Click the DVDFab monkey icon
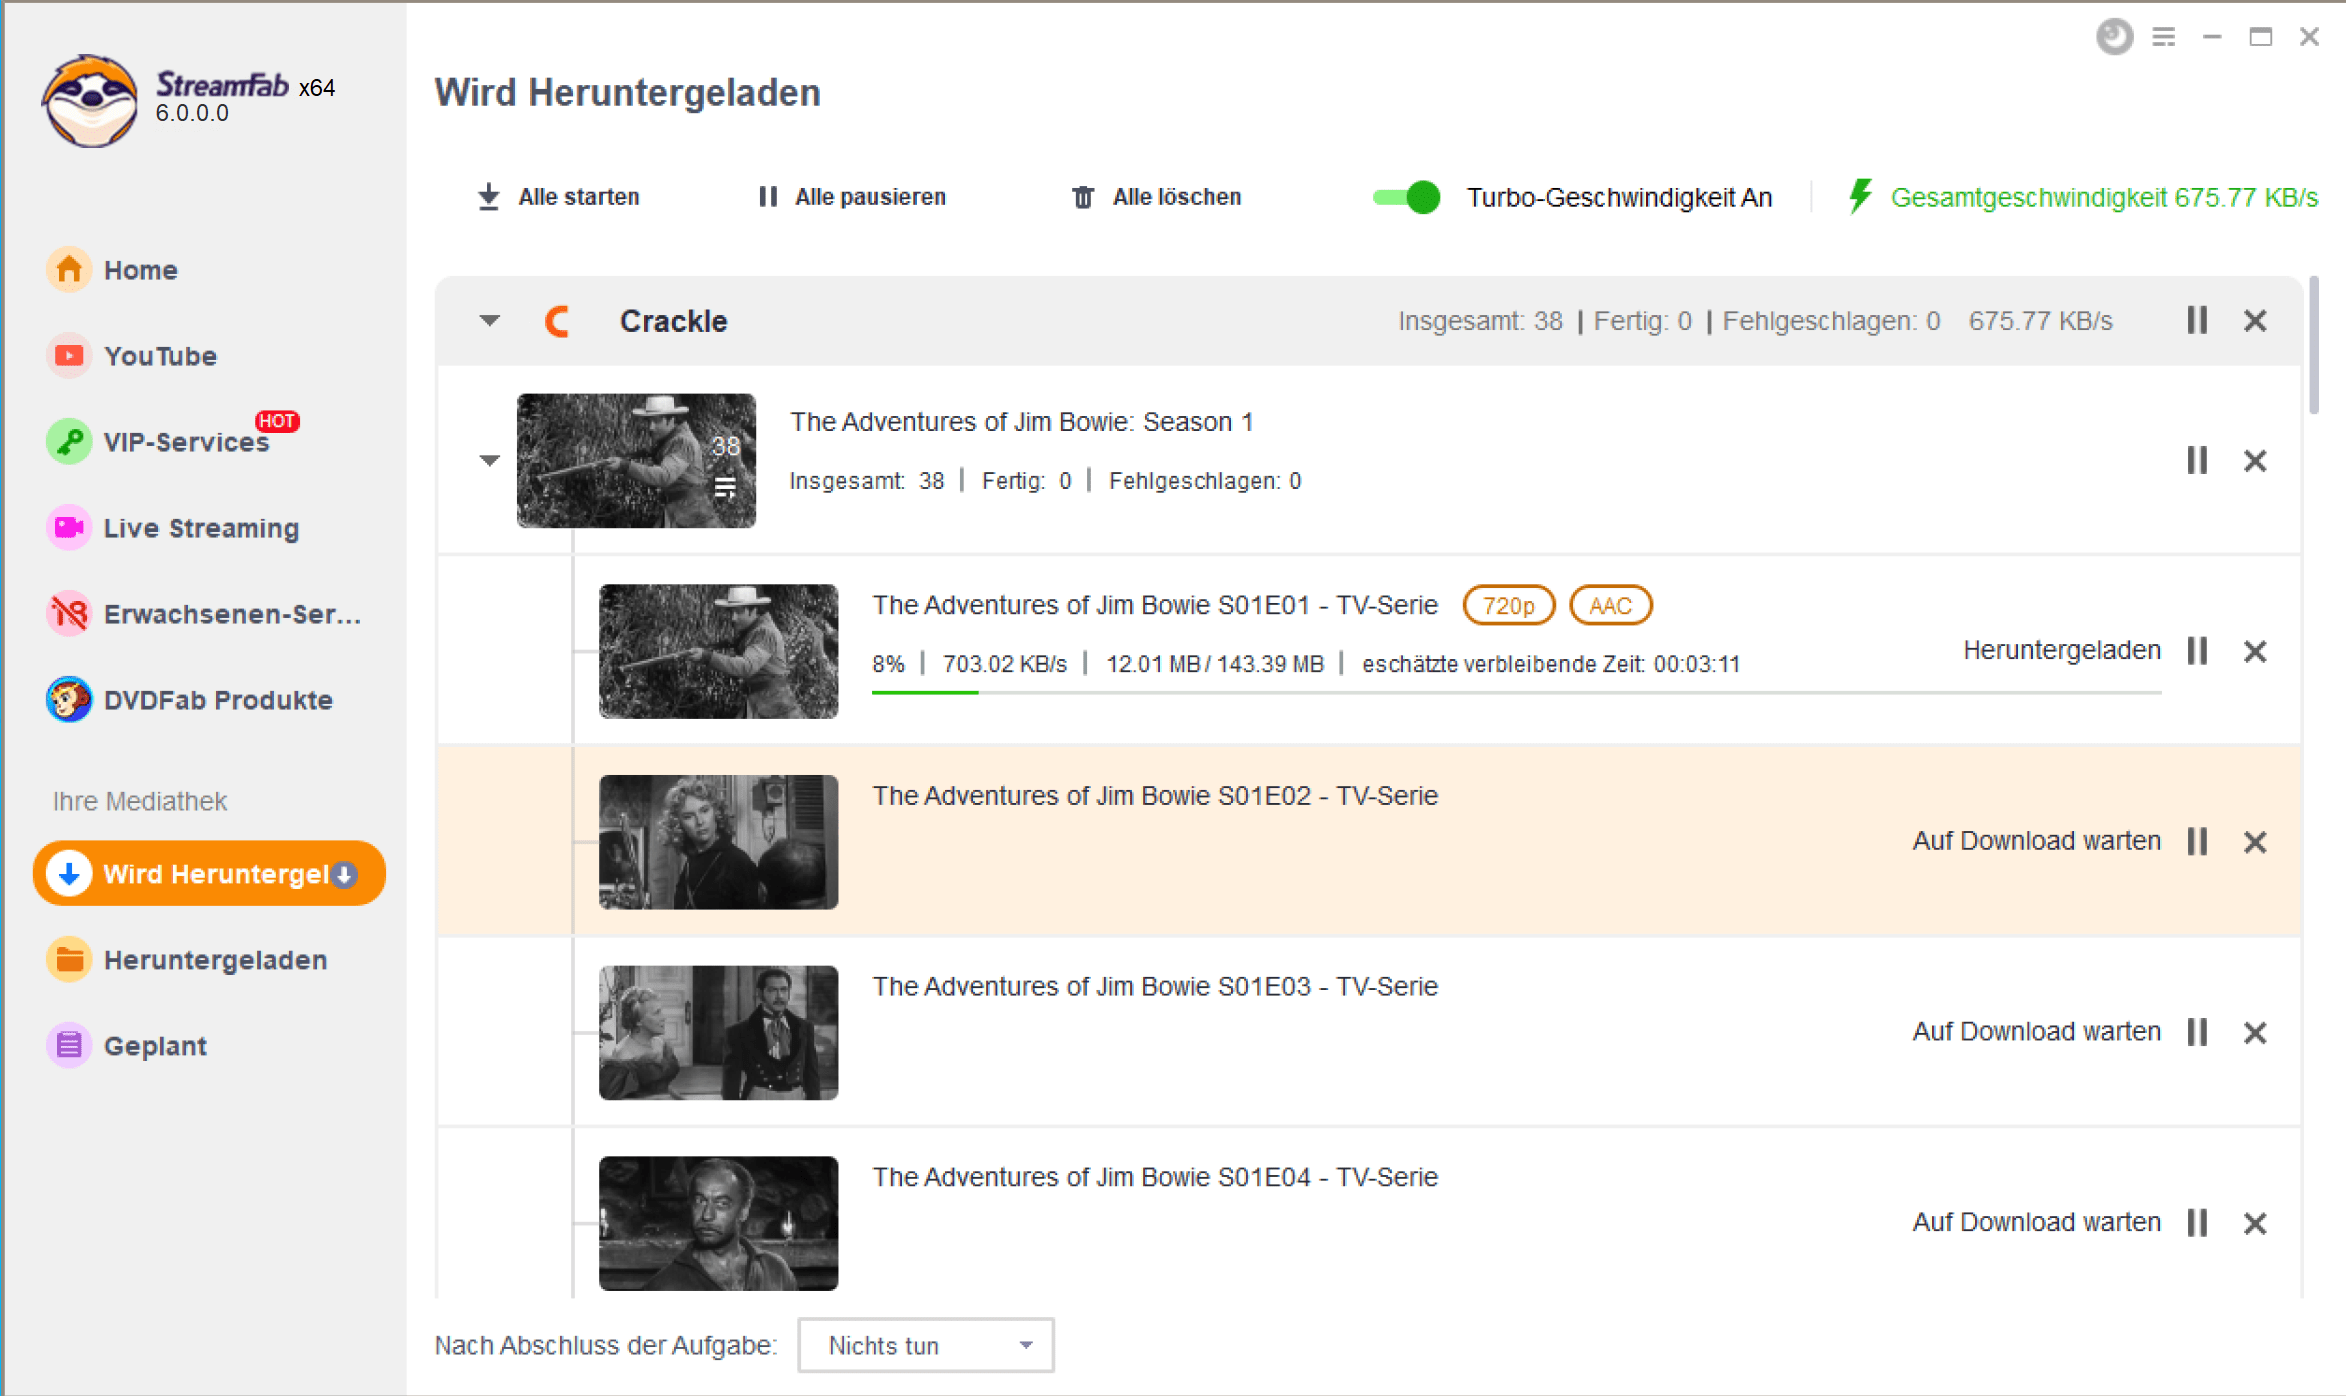 [x=69, y=700]
